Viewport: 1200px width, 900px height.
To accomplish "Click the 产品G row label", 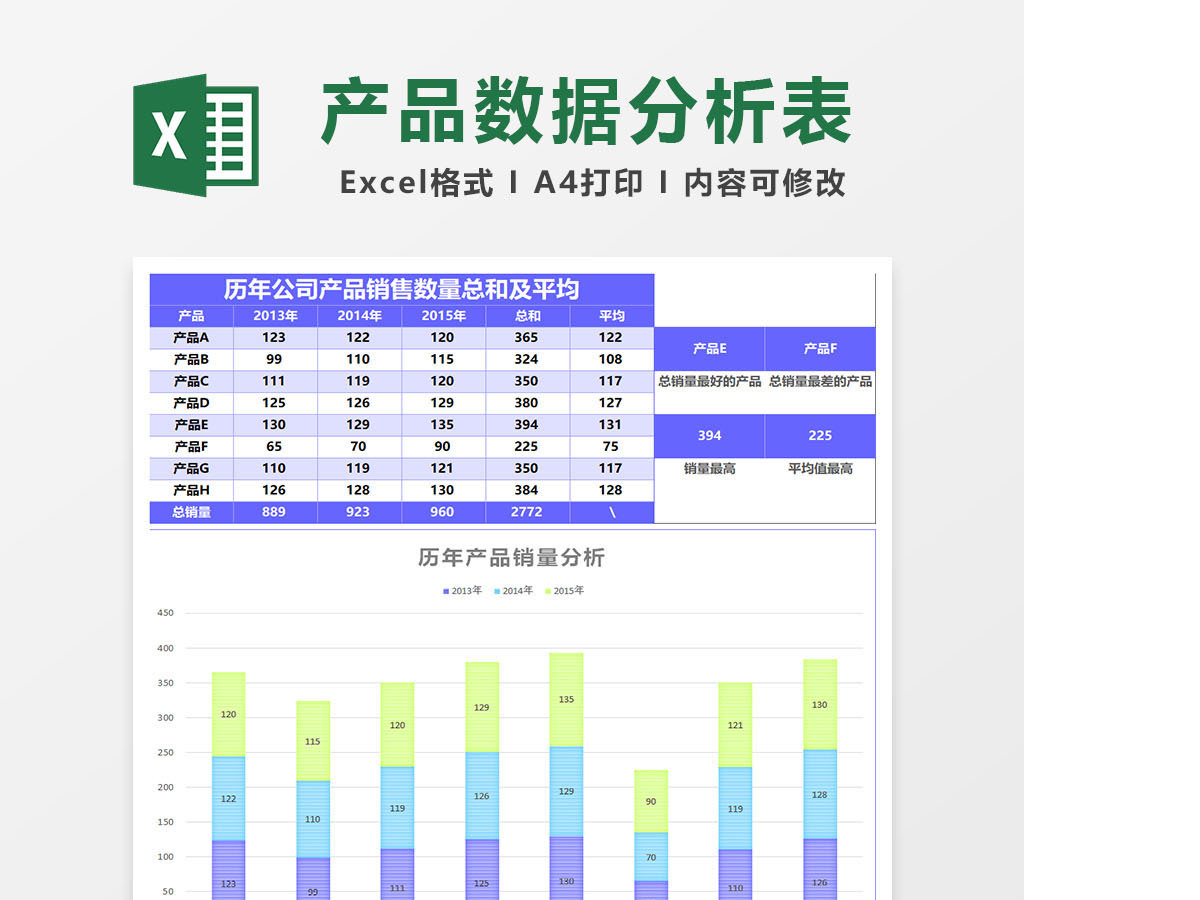I will pos(191,468).
